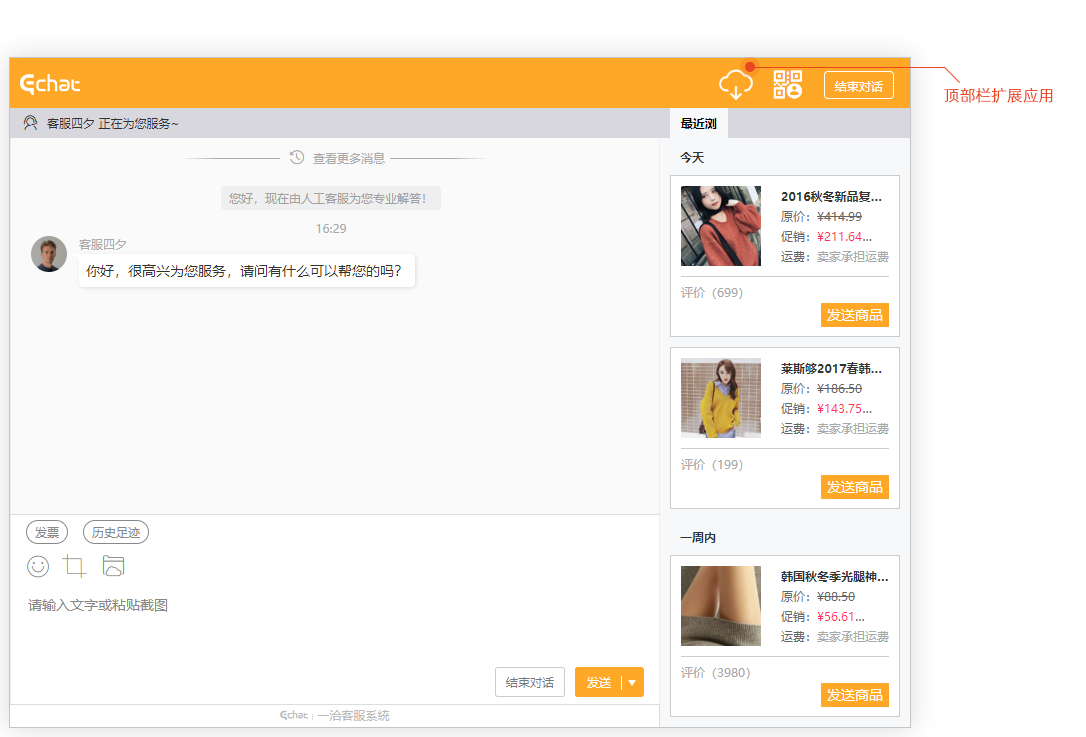Viewport: 1086px width, 737px height.
Task: Send the 2016秋冬新品 product via 发送商品
Action: point(854,315)
